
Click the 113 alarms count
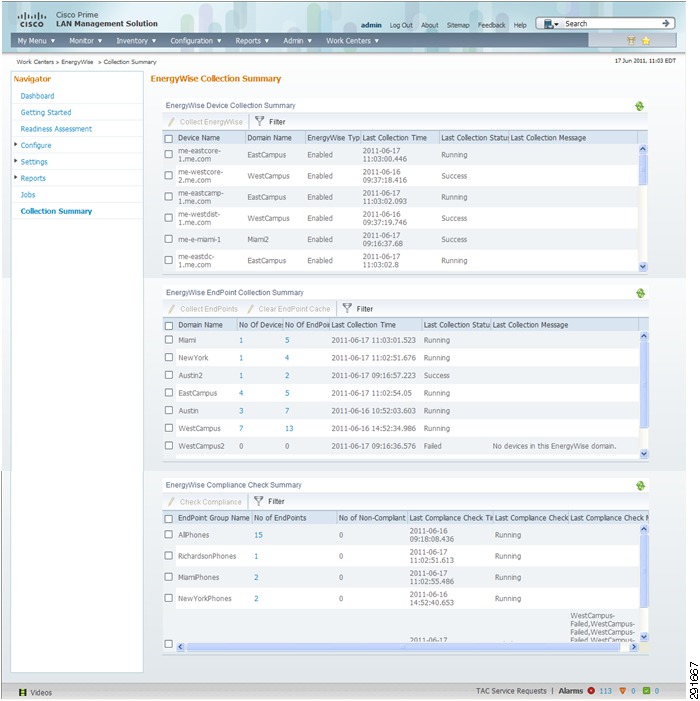coord(605,691)
